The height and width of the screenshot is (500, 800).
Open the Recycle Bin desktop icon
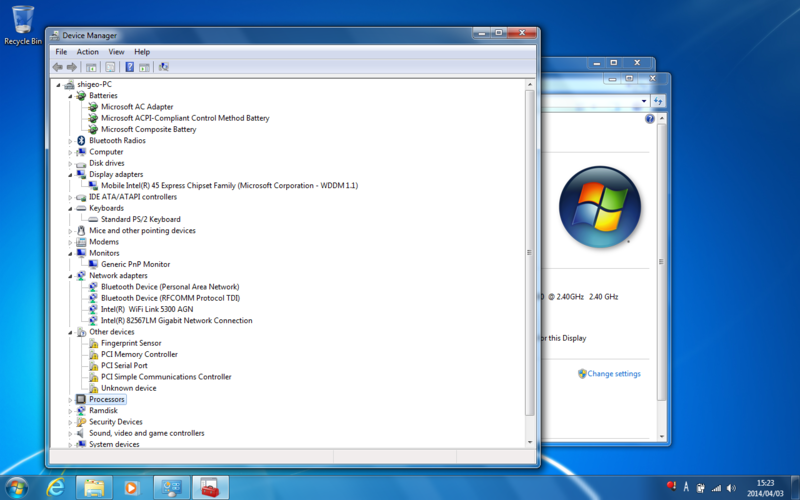click(x=23, y=25)
